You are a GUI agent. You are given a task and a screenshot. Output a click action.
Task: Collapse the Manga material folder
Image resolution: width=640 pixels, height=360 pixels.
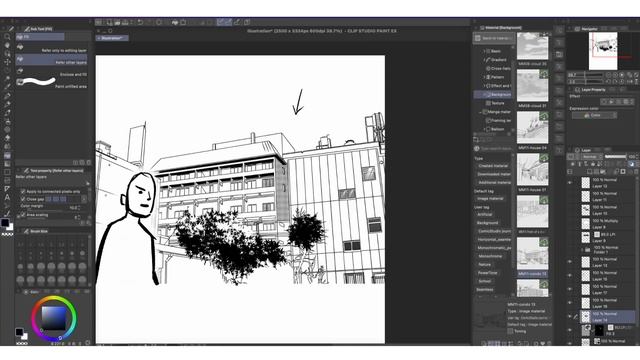point(480,111)
